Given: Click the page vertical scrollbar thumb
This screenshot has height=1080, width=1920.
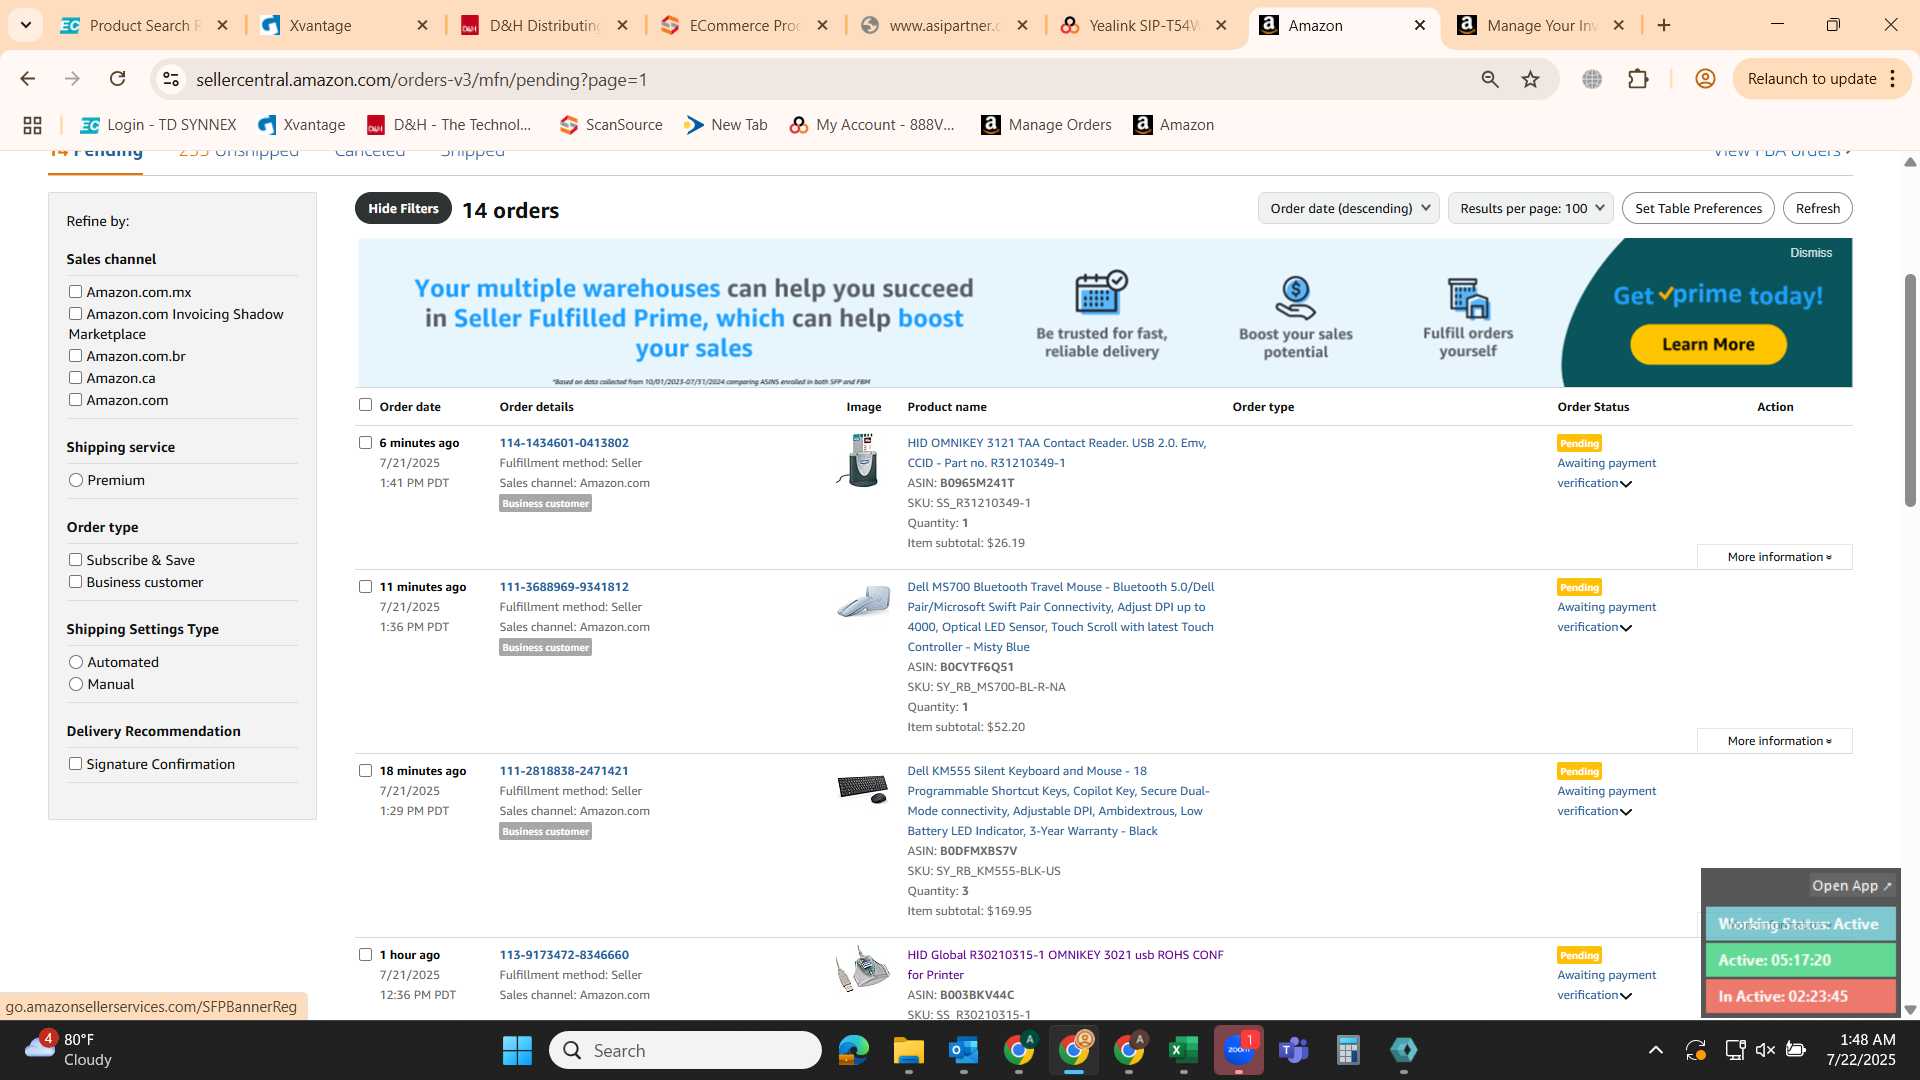Looking at the screenshot, I should tap(1910, 390).
